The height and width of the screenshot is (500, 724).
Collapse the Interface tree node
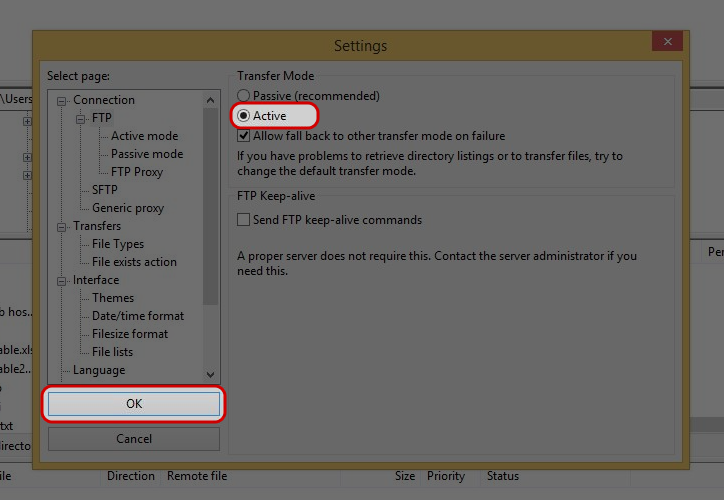61,281
